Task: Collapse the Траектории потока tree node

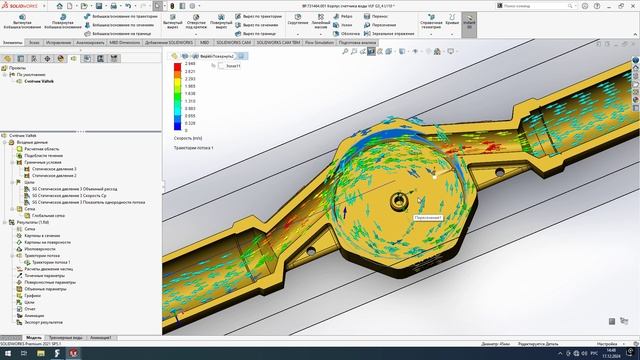Action: coord(12,256)
